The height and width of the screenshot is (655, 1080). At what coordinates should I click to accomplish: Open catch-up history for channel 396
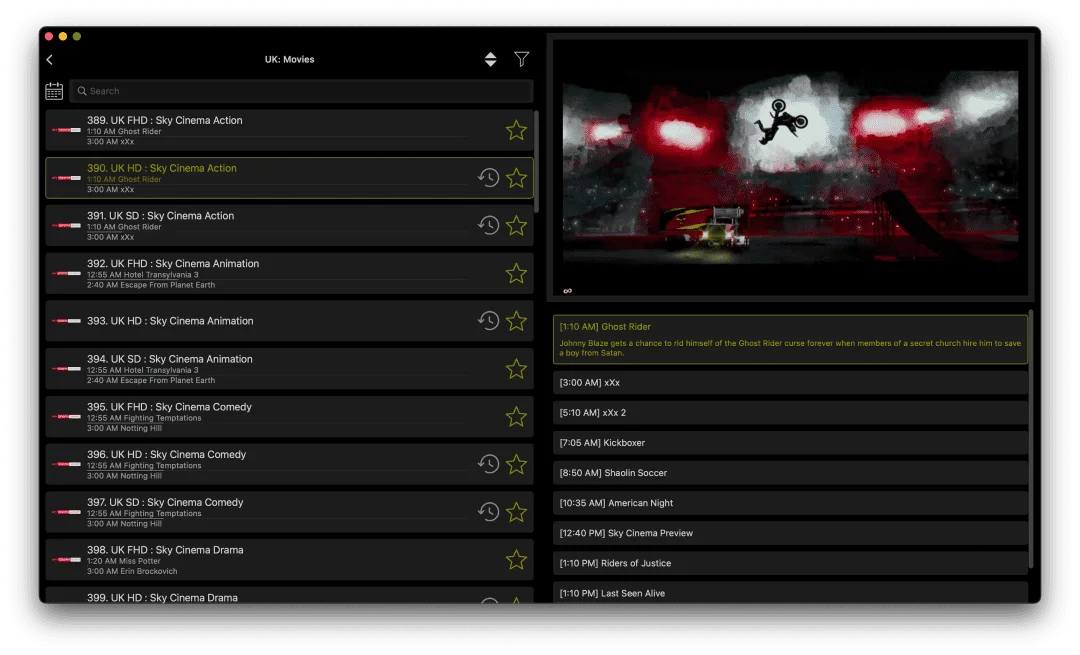point(488,464)
